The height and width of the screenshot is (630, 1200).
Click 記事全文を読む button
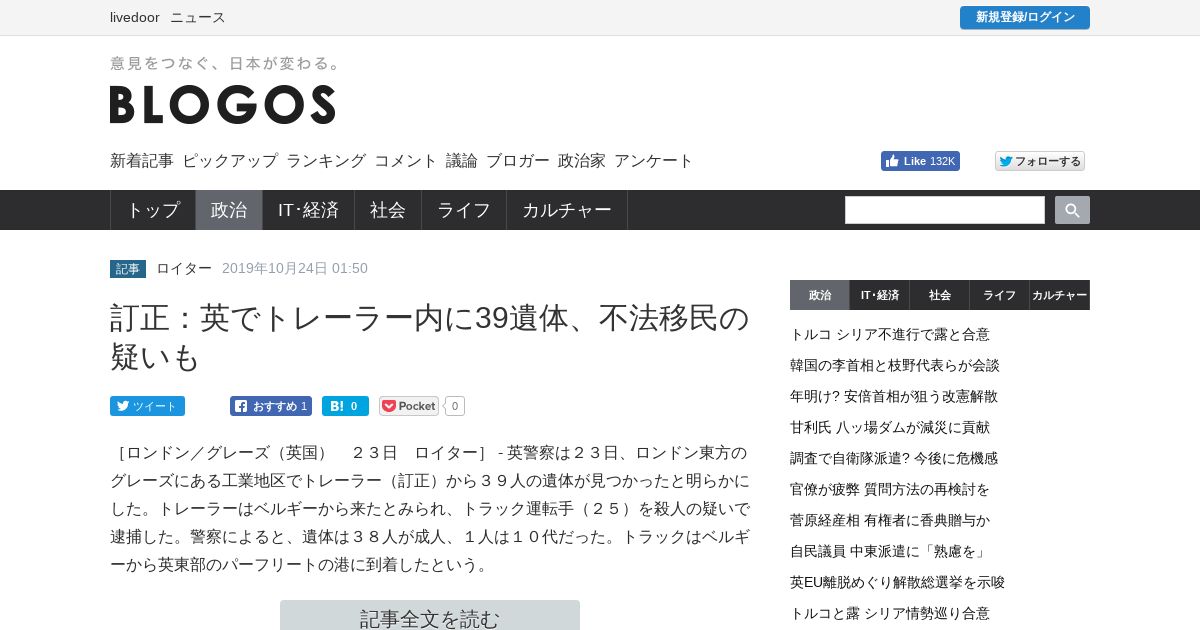point(430,616)
